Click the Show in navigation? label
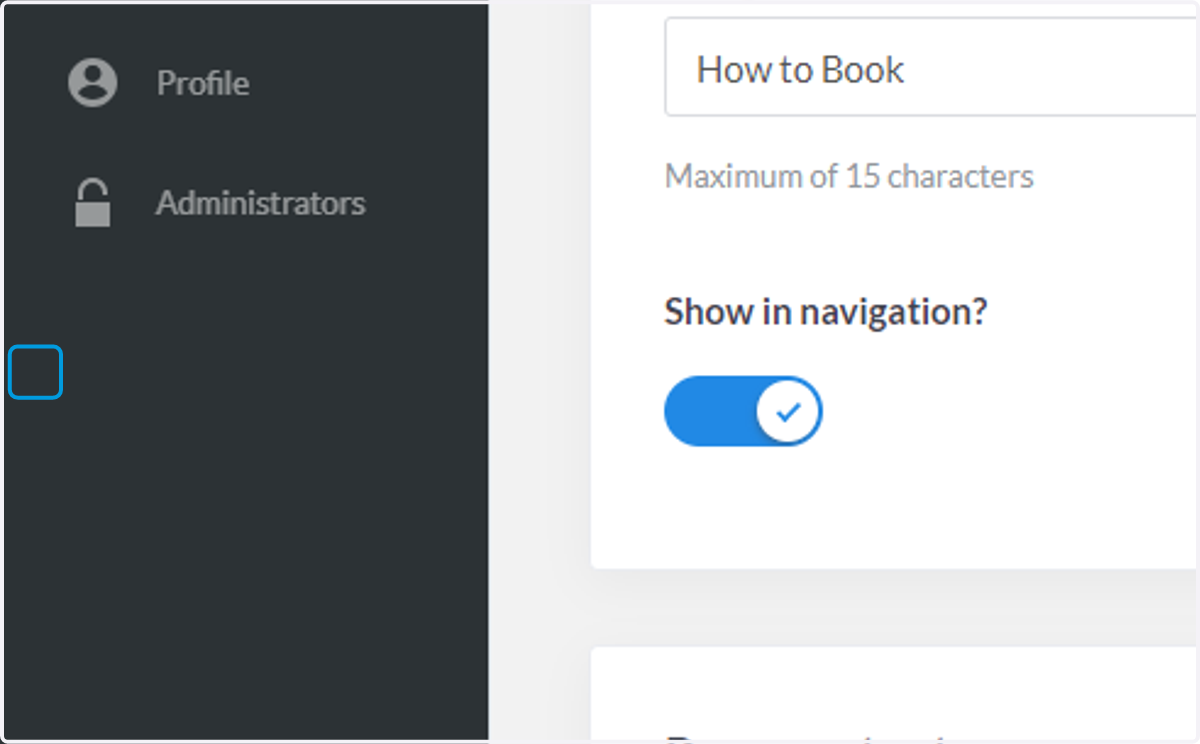The image size is (1200, 744). point(826,312)
